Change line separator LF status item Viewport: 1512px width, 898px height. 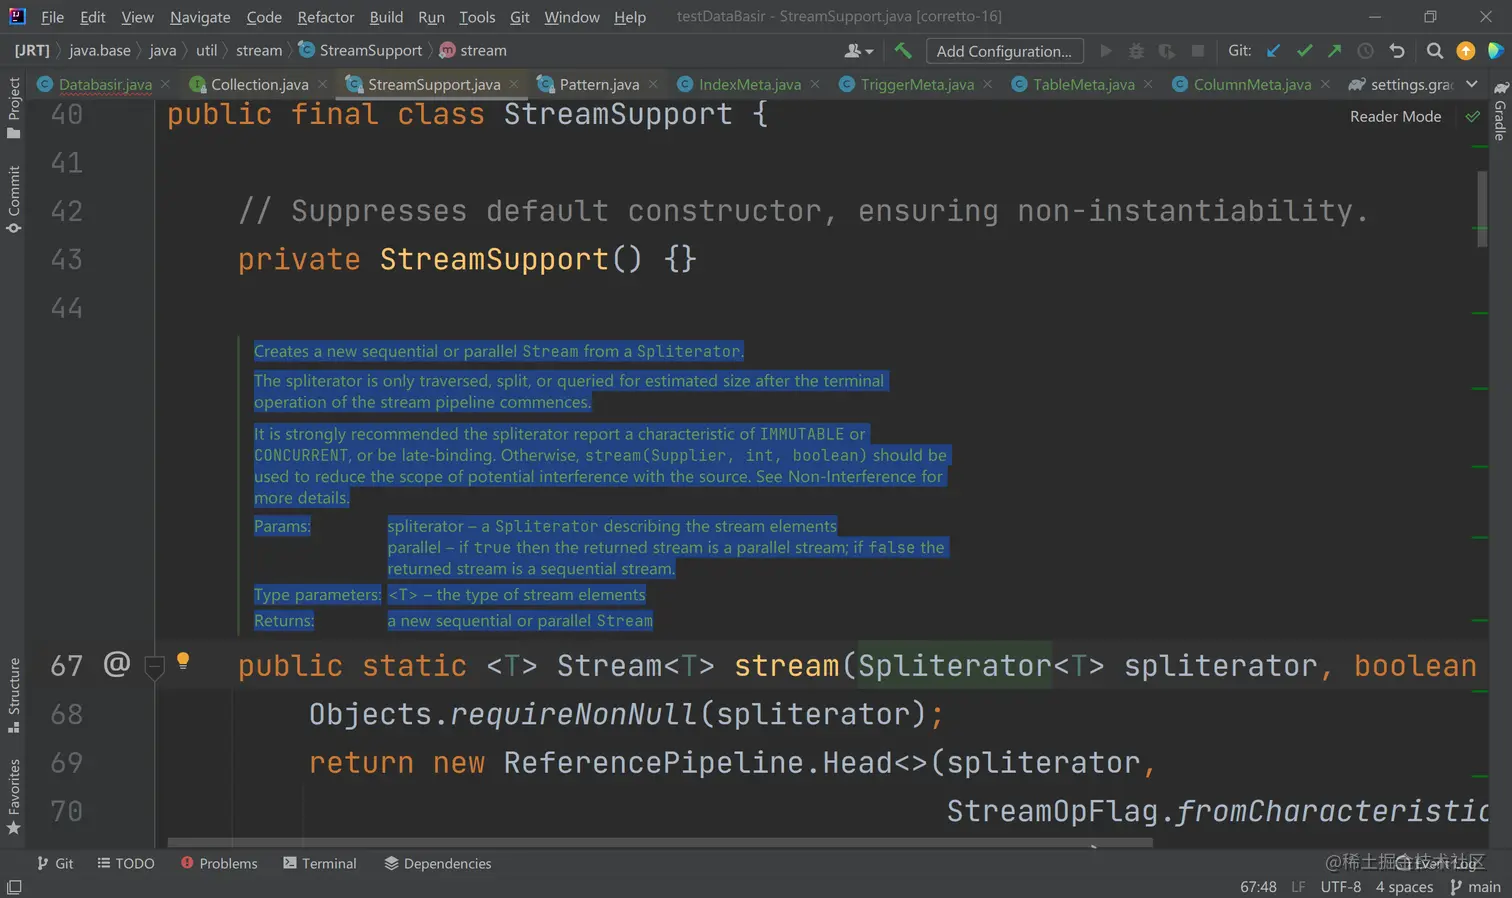(x=1298, y=887)
